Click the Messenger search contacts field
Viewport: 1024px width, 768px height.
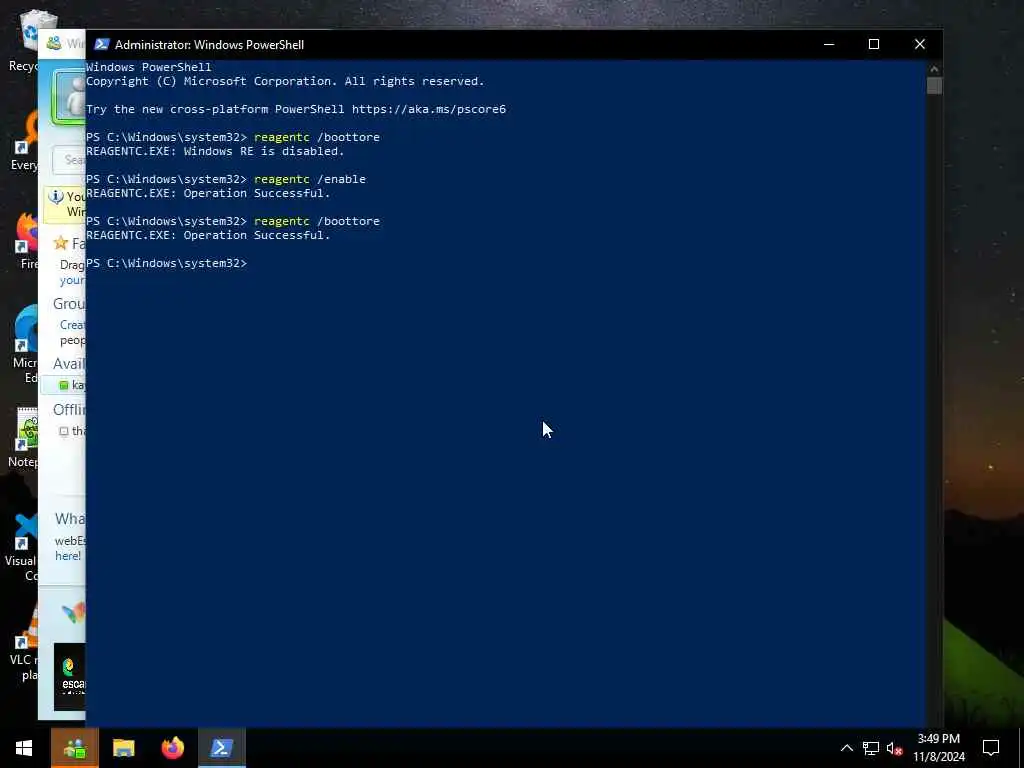[x=69, y=160]
